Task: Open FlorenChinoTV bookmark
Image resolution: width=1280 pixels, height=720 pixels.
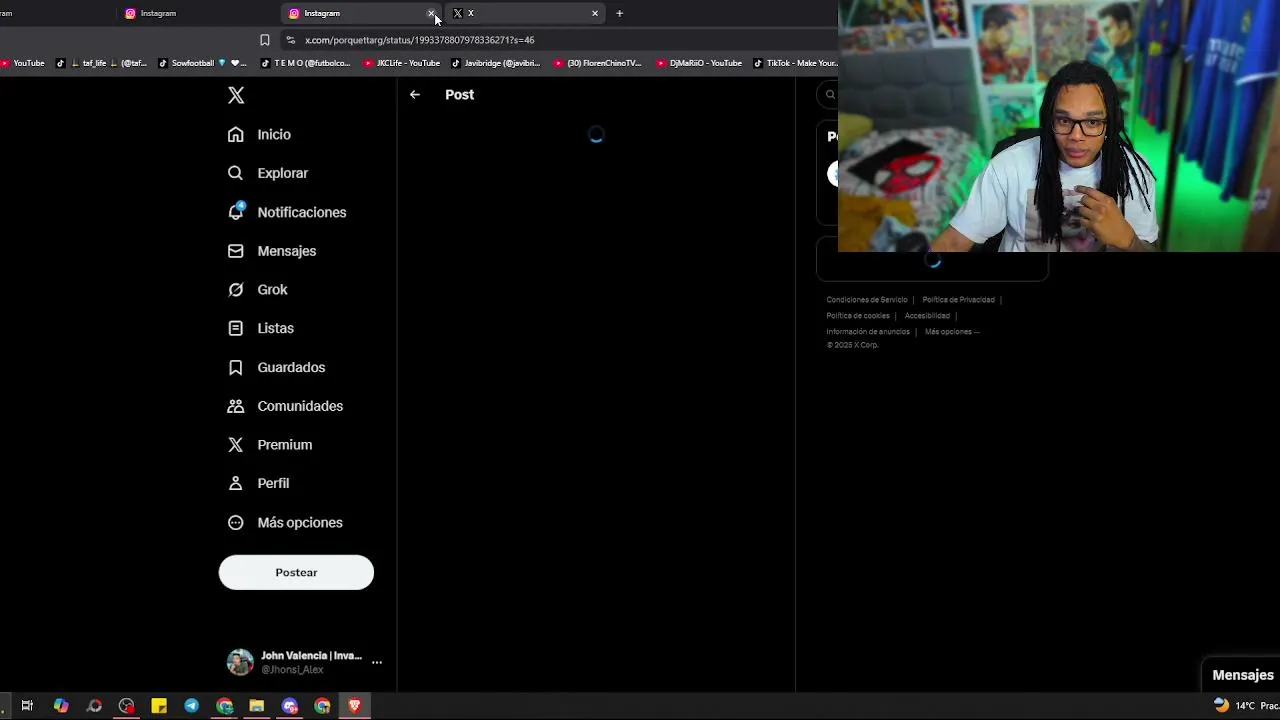Action: coord(597,63)
